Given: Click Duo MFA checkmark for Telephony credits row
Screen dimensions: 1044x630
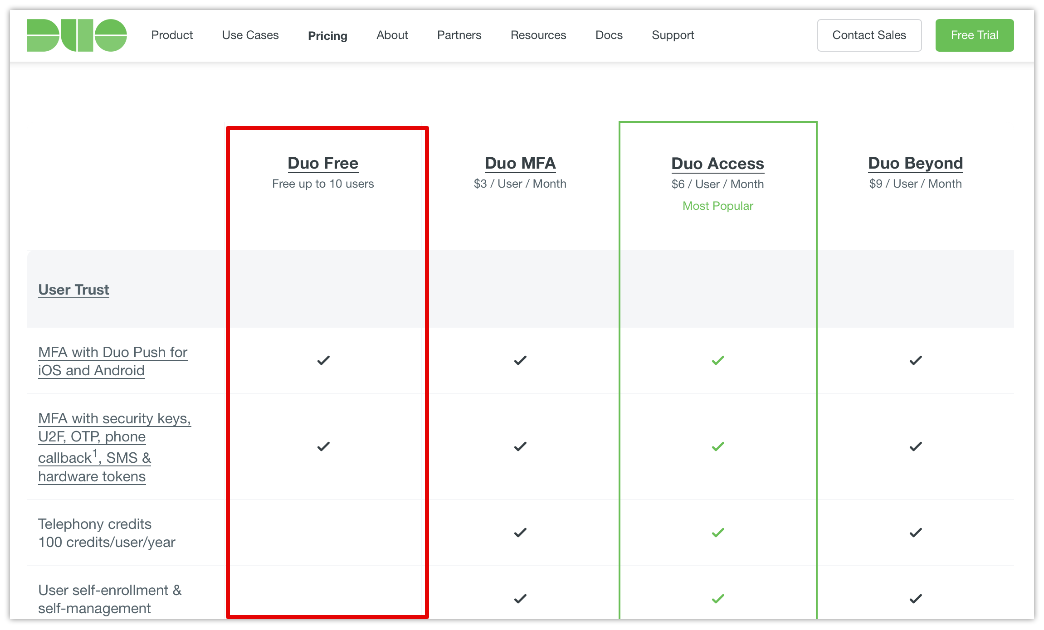Looking at the screenshot, I should (x=520, y=532).
